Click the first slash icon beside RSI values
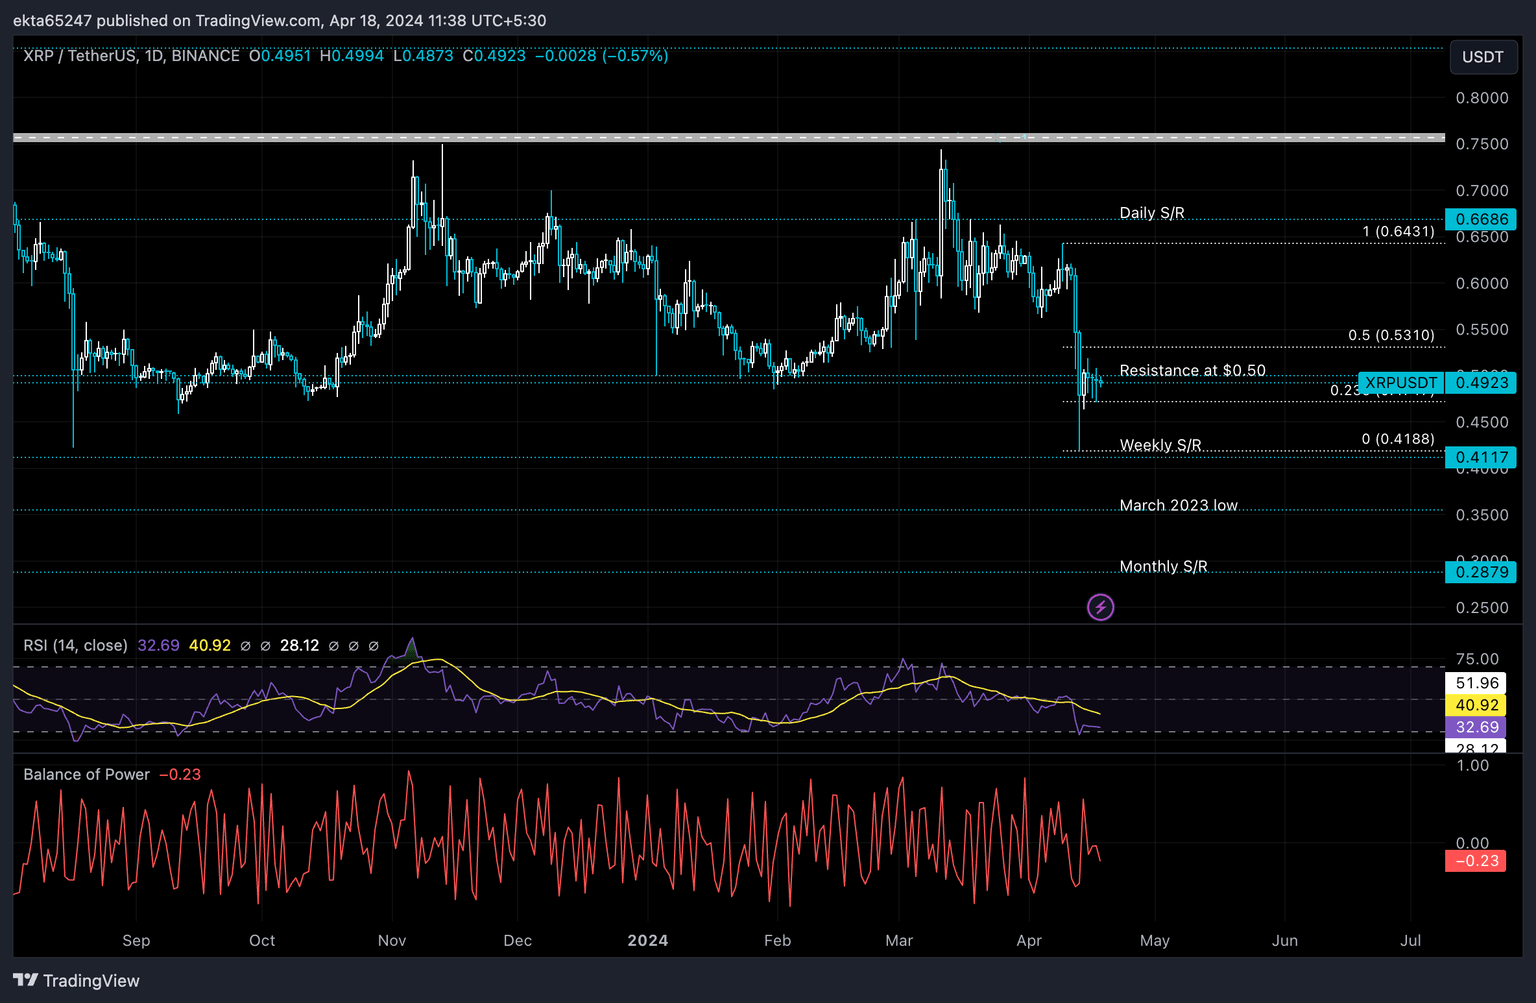The width and height of the screenshot is (1536, 1003). (245, 645)
